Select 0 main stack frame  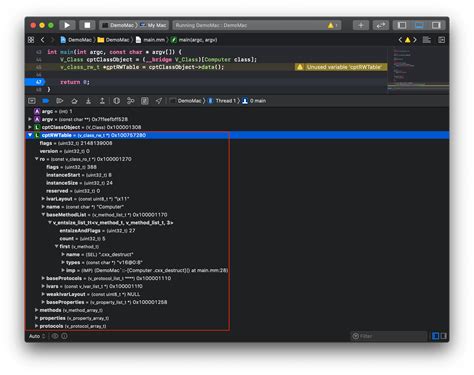(254, 101)
